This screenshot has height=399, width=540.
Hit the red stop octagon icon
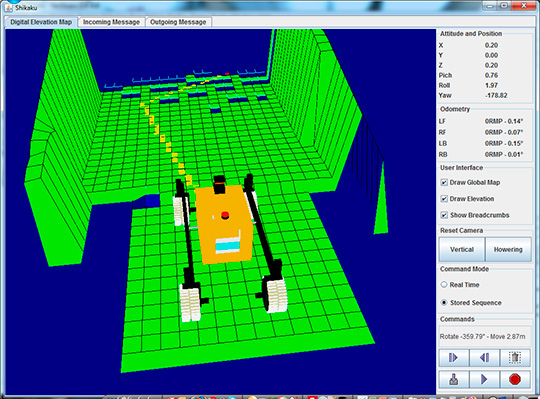tap(515, 379)
